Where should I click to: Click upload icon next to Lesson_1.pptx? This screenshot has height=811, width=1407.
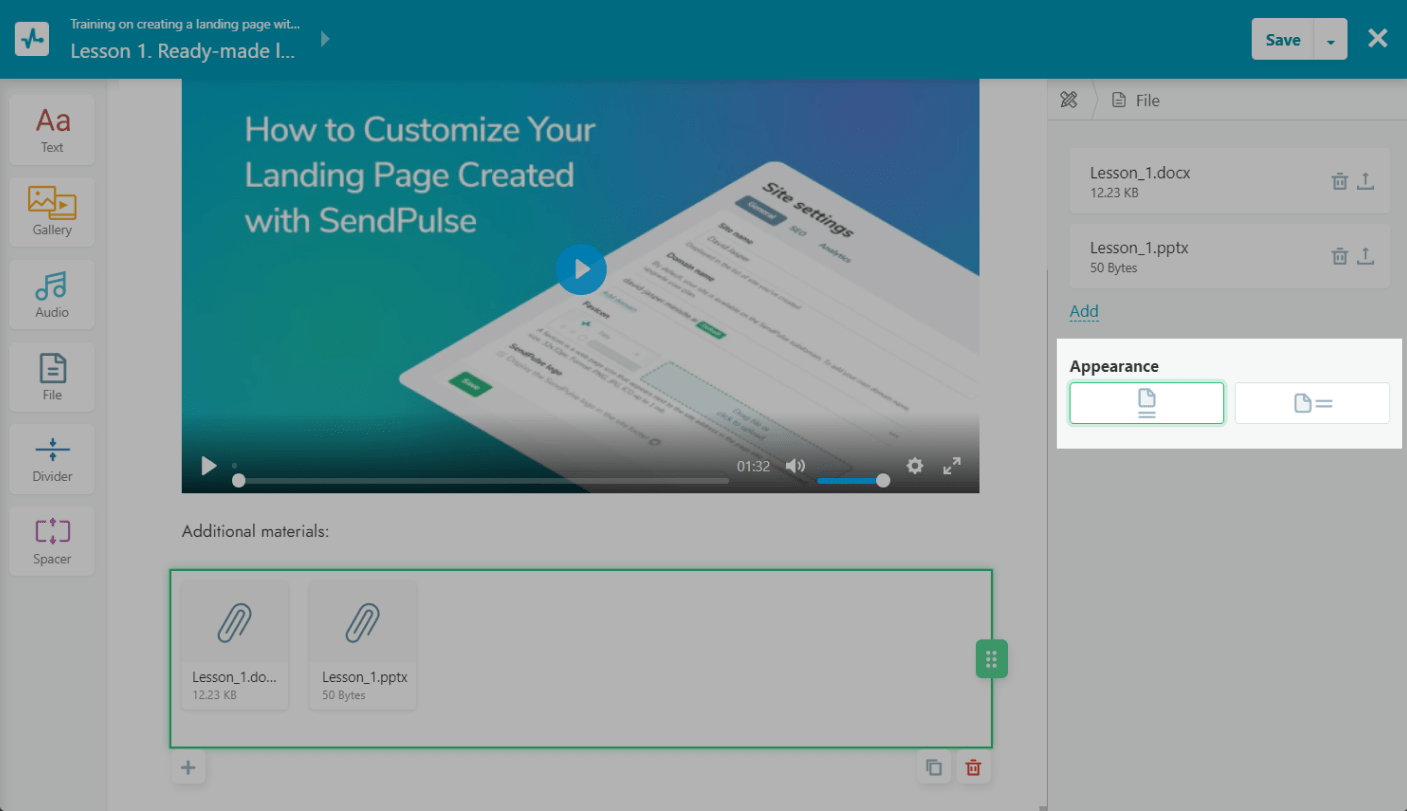[1366, 256]
